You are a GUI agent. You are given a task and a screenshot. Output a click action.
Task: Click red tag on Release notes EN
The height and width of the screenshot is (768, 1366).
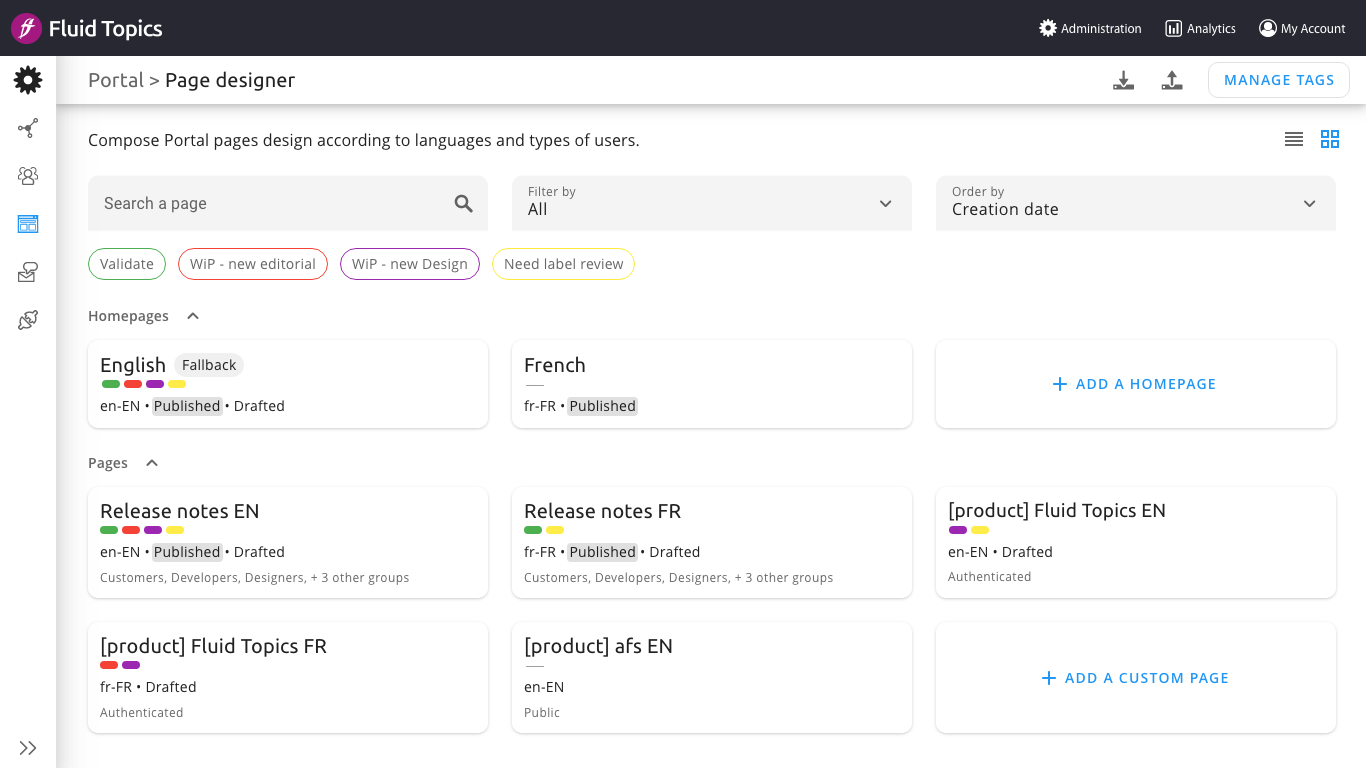click(131, 530)
